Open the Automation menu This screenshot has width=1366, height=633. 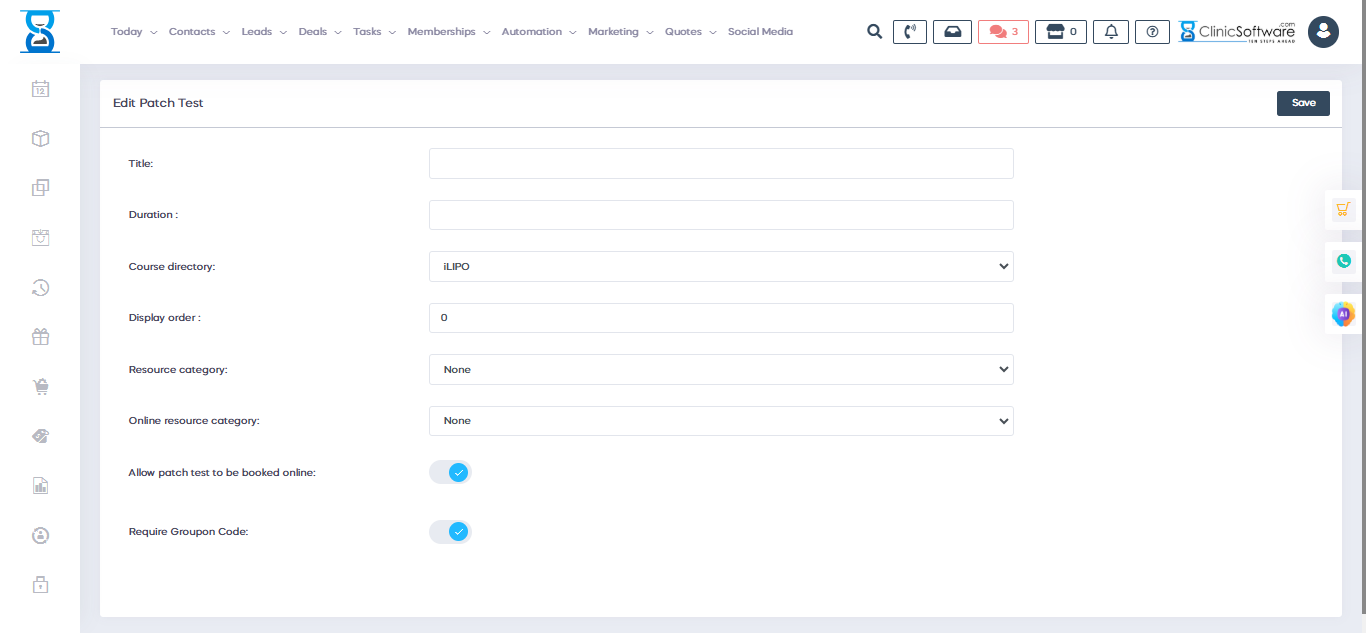coord(538,32)
